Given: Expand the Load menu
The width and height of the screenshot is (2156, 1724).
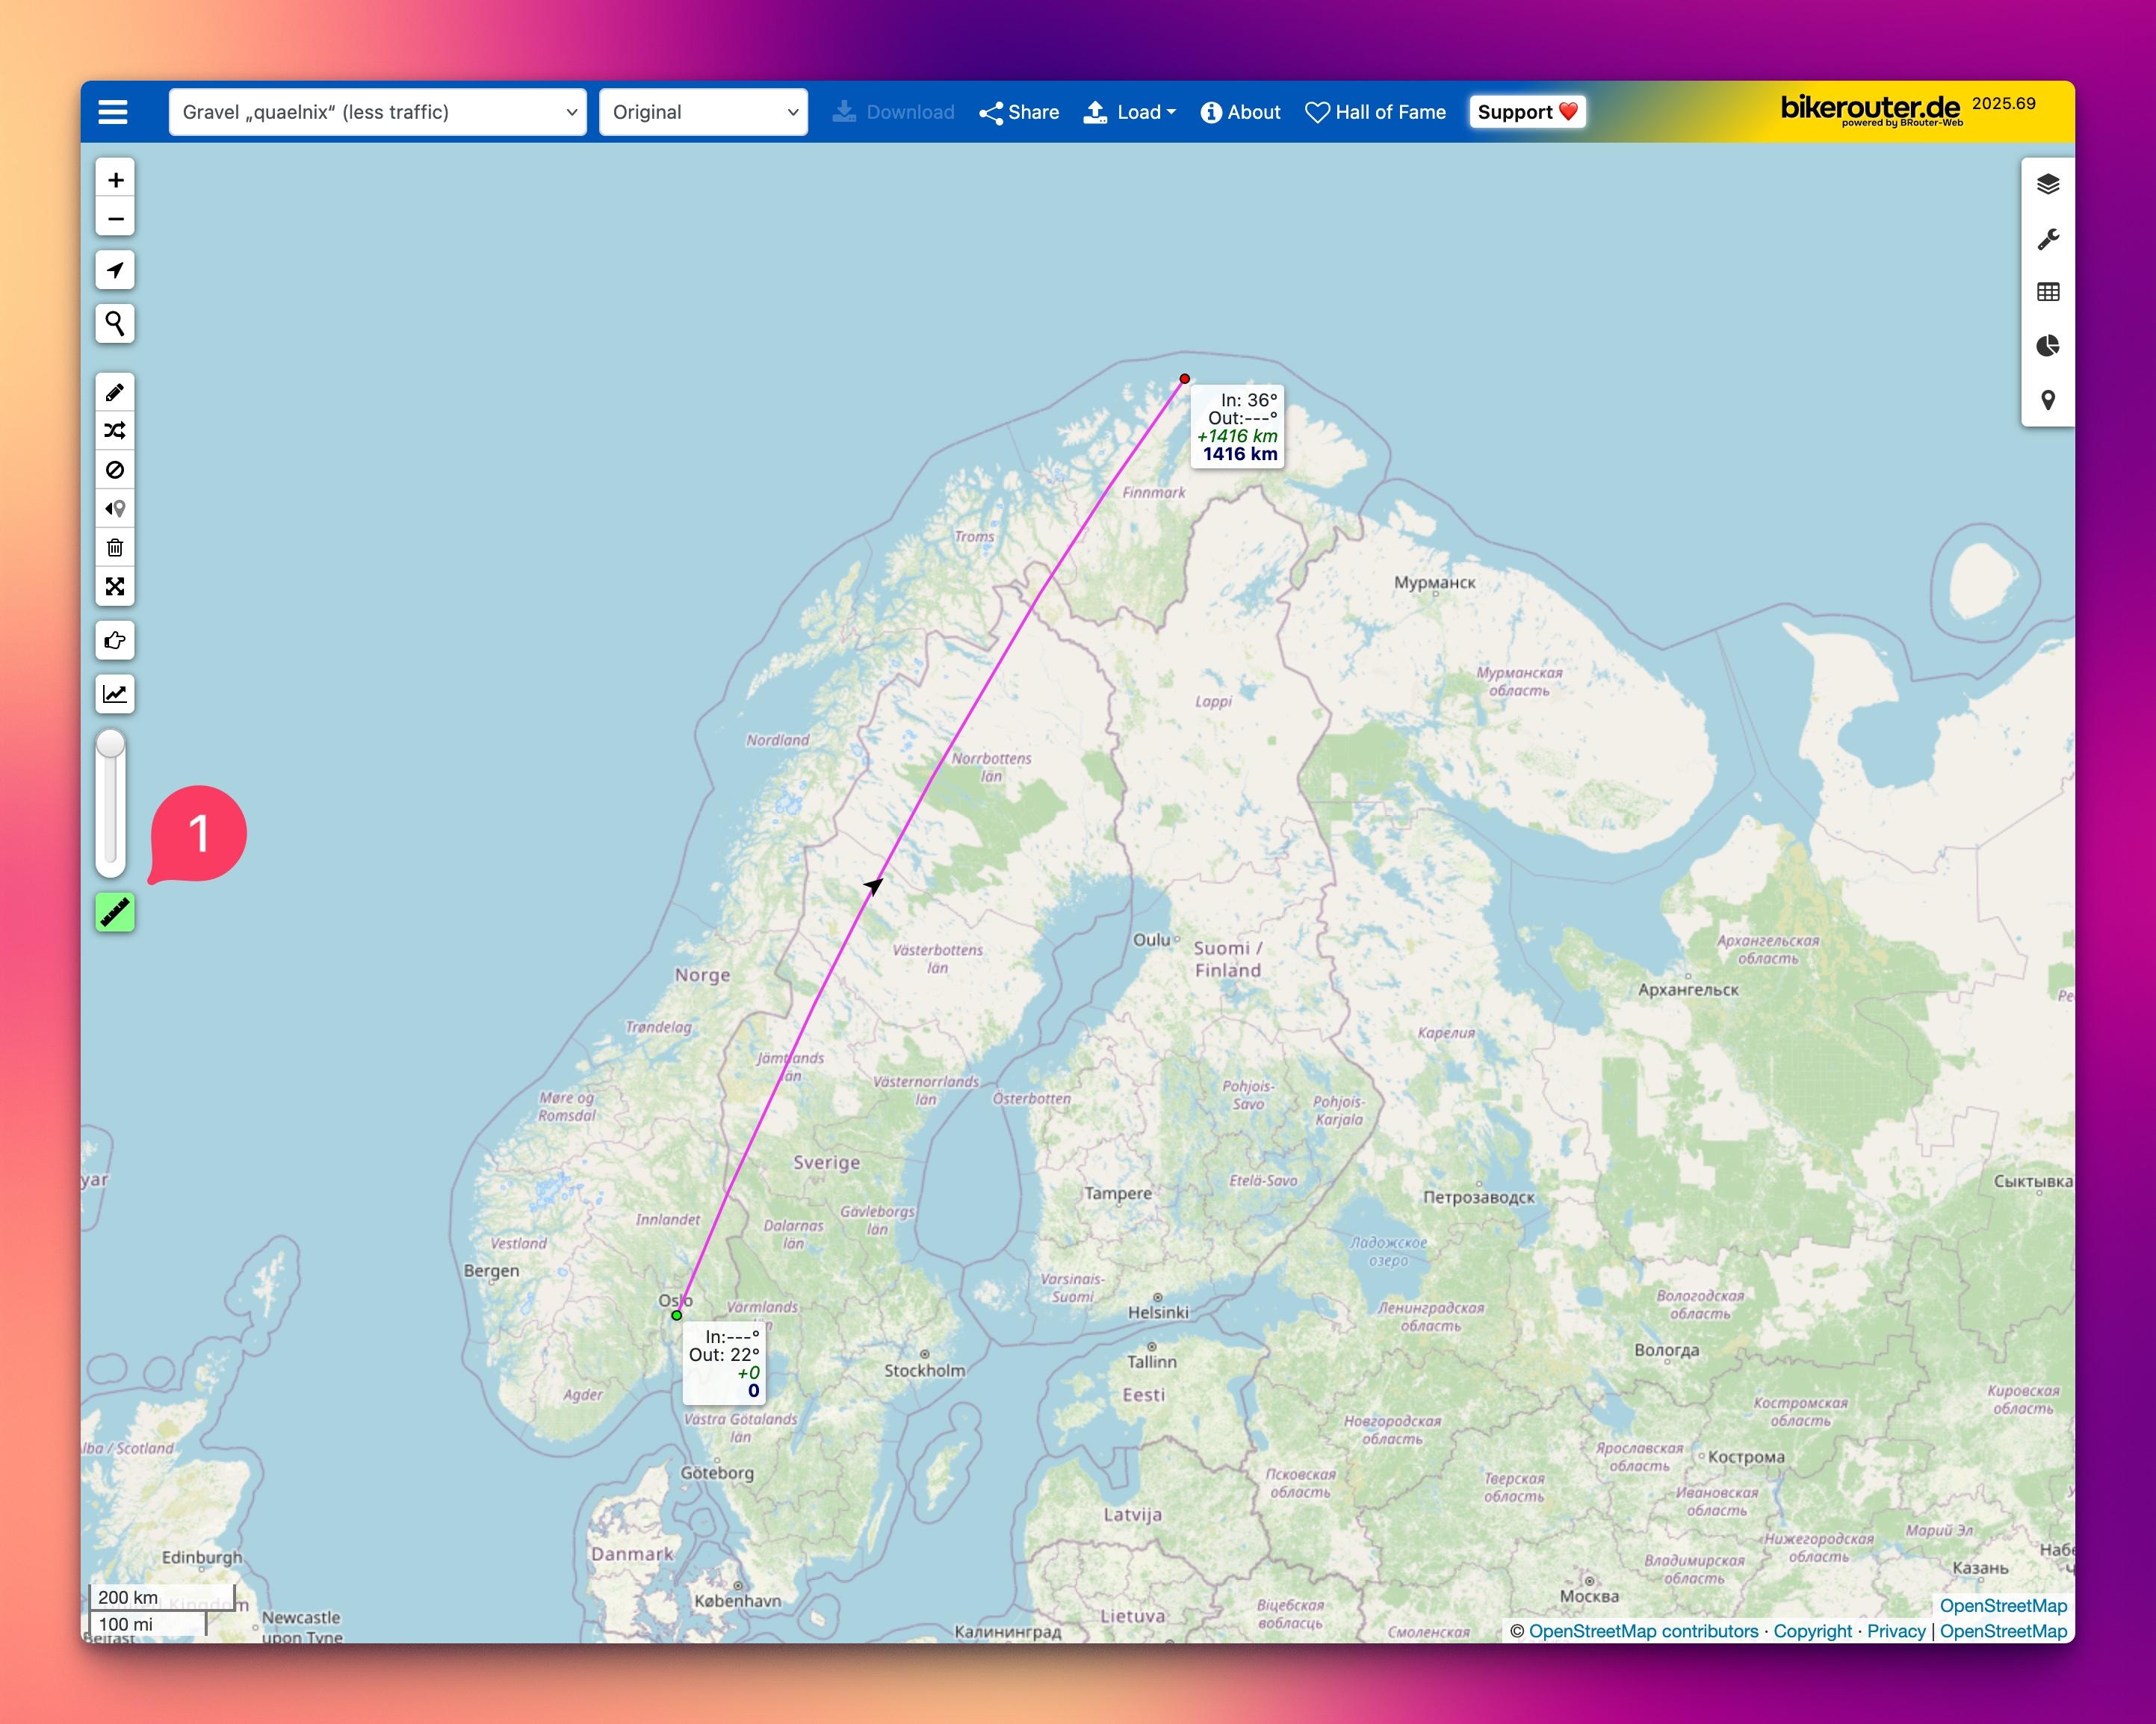Looking at the screenshot, I should click(x=1130, y=112).
